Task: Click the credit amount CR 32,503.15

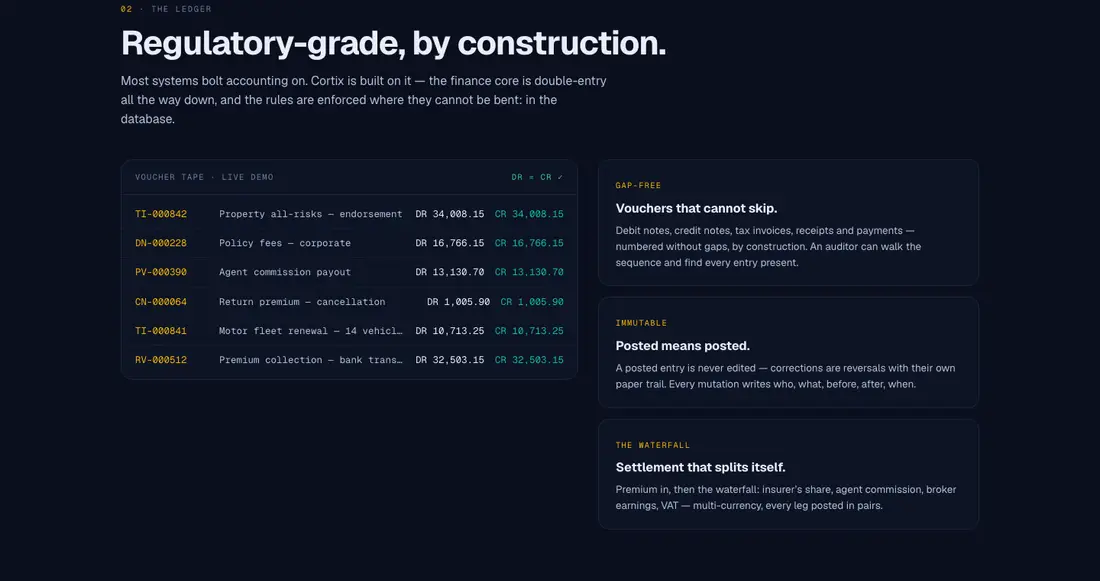Action: click(529, 360)
